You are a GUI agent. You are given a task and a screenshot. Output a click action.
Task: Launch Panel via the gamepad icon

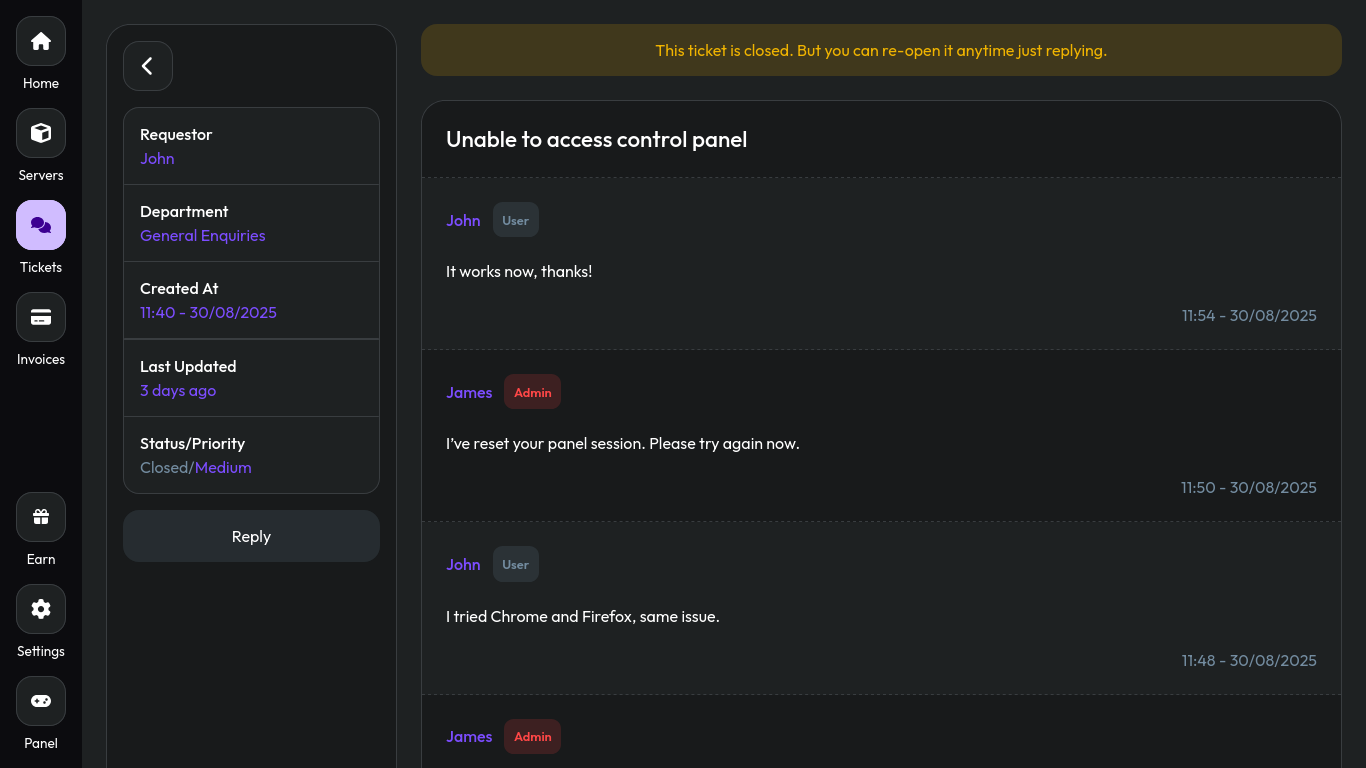[x=41, y=701]
